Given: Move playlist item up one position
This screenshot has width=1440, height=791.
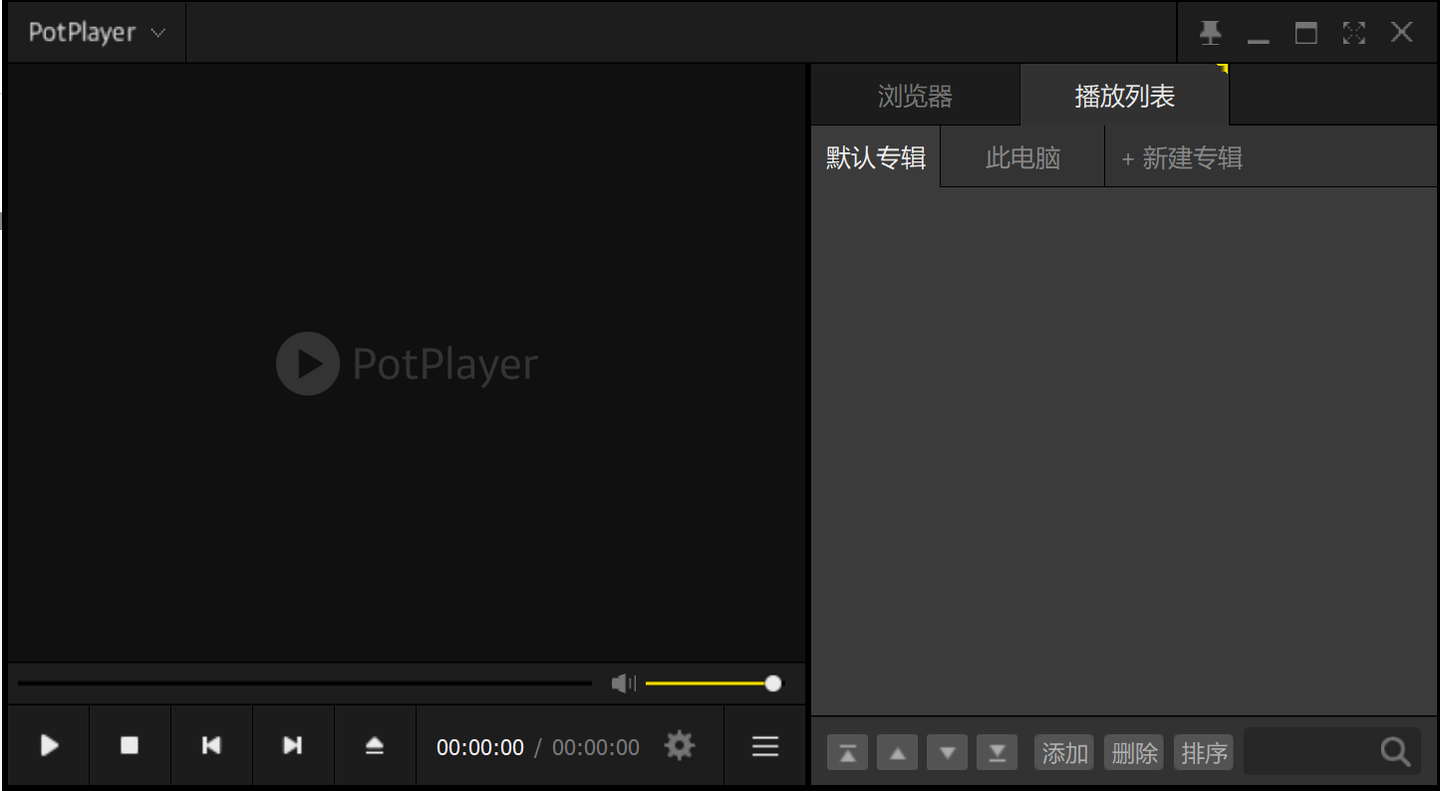Looking at the screenshot, I should [x=897, y=752].
